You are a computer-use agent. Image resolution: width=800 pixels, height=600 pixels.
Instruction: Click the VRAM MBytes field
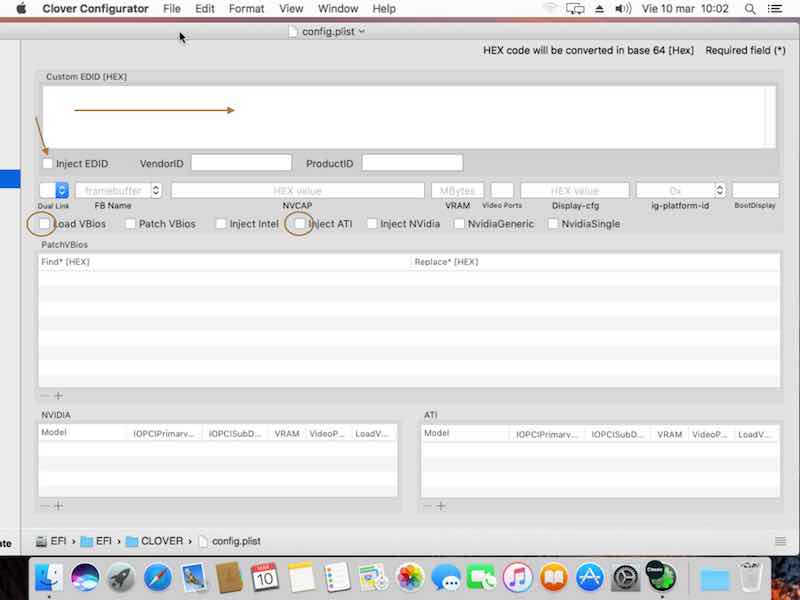coord(457,190)
